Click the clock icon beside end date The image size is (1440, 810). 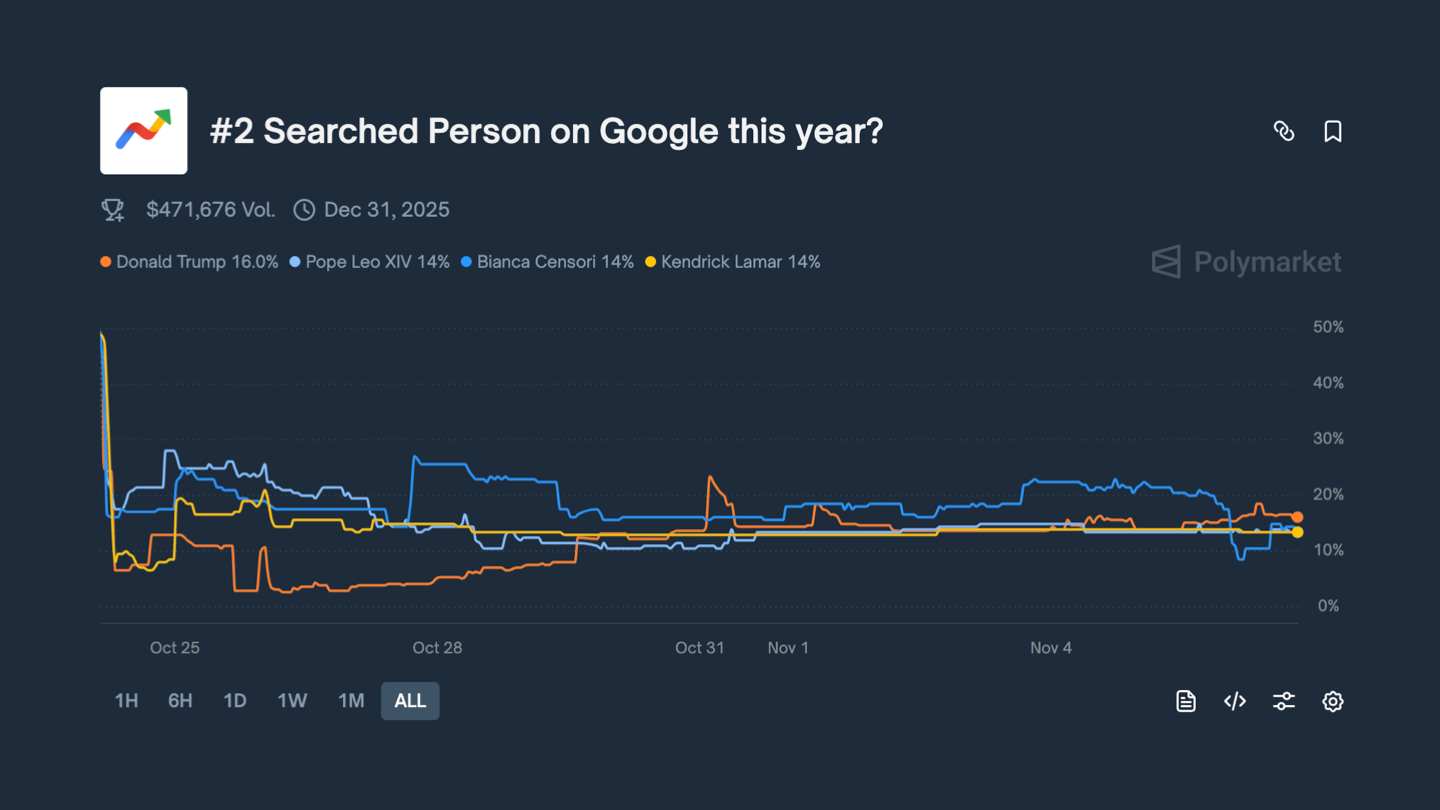[304, 210]
